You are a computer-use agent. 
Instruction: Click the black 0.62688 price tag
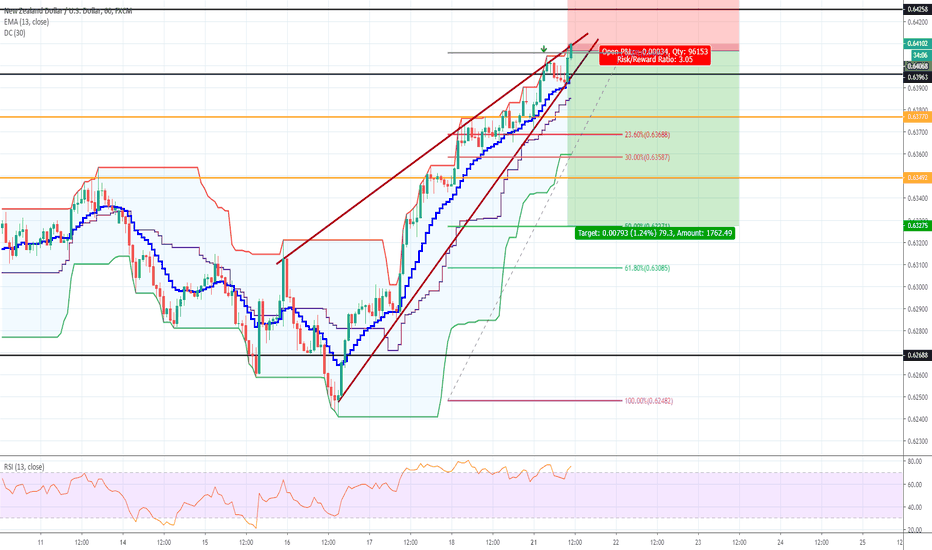click(x=917, y=356)
